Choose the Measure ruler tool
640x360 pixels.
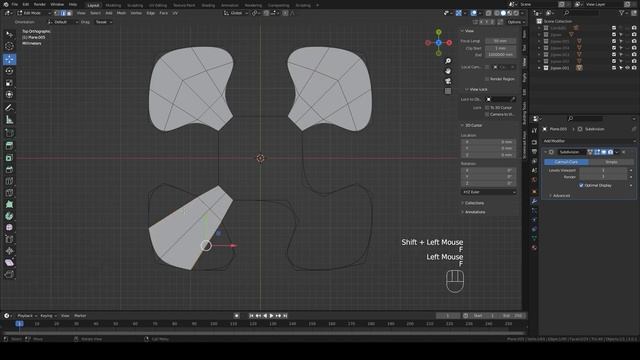[x=9, y=120]
